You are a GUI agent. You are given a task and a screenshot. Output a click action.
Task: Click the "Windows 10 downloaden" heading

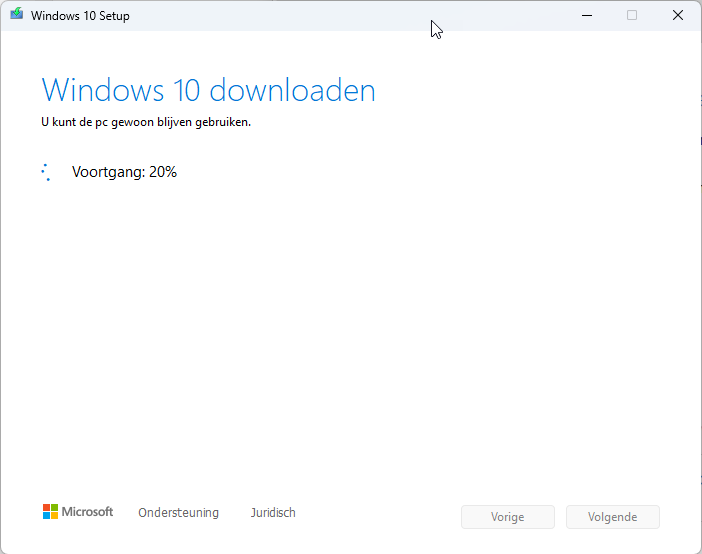pyautogui.click(x=208, y=90)
